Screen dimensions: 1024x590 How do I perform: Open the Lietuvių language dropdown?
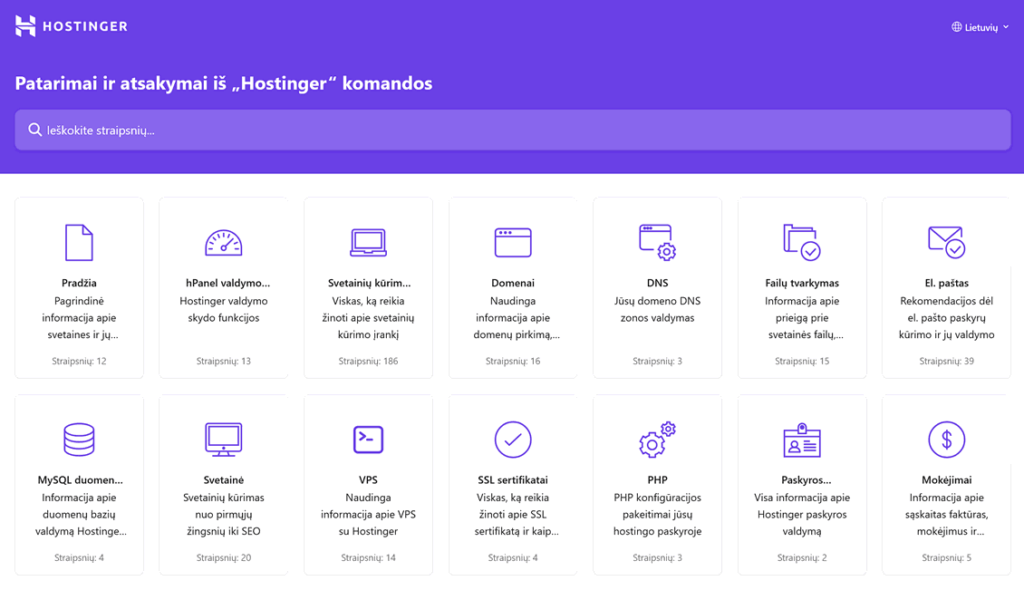pyautogui.click(x=980, y=27)
